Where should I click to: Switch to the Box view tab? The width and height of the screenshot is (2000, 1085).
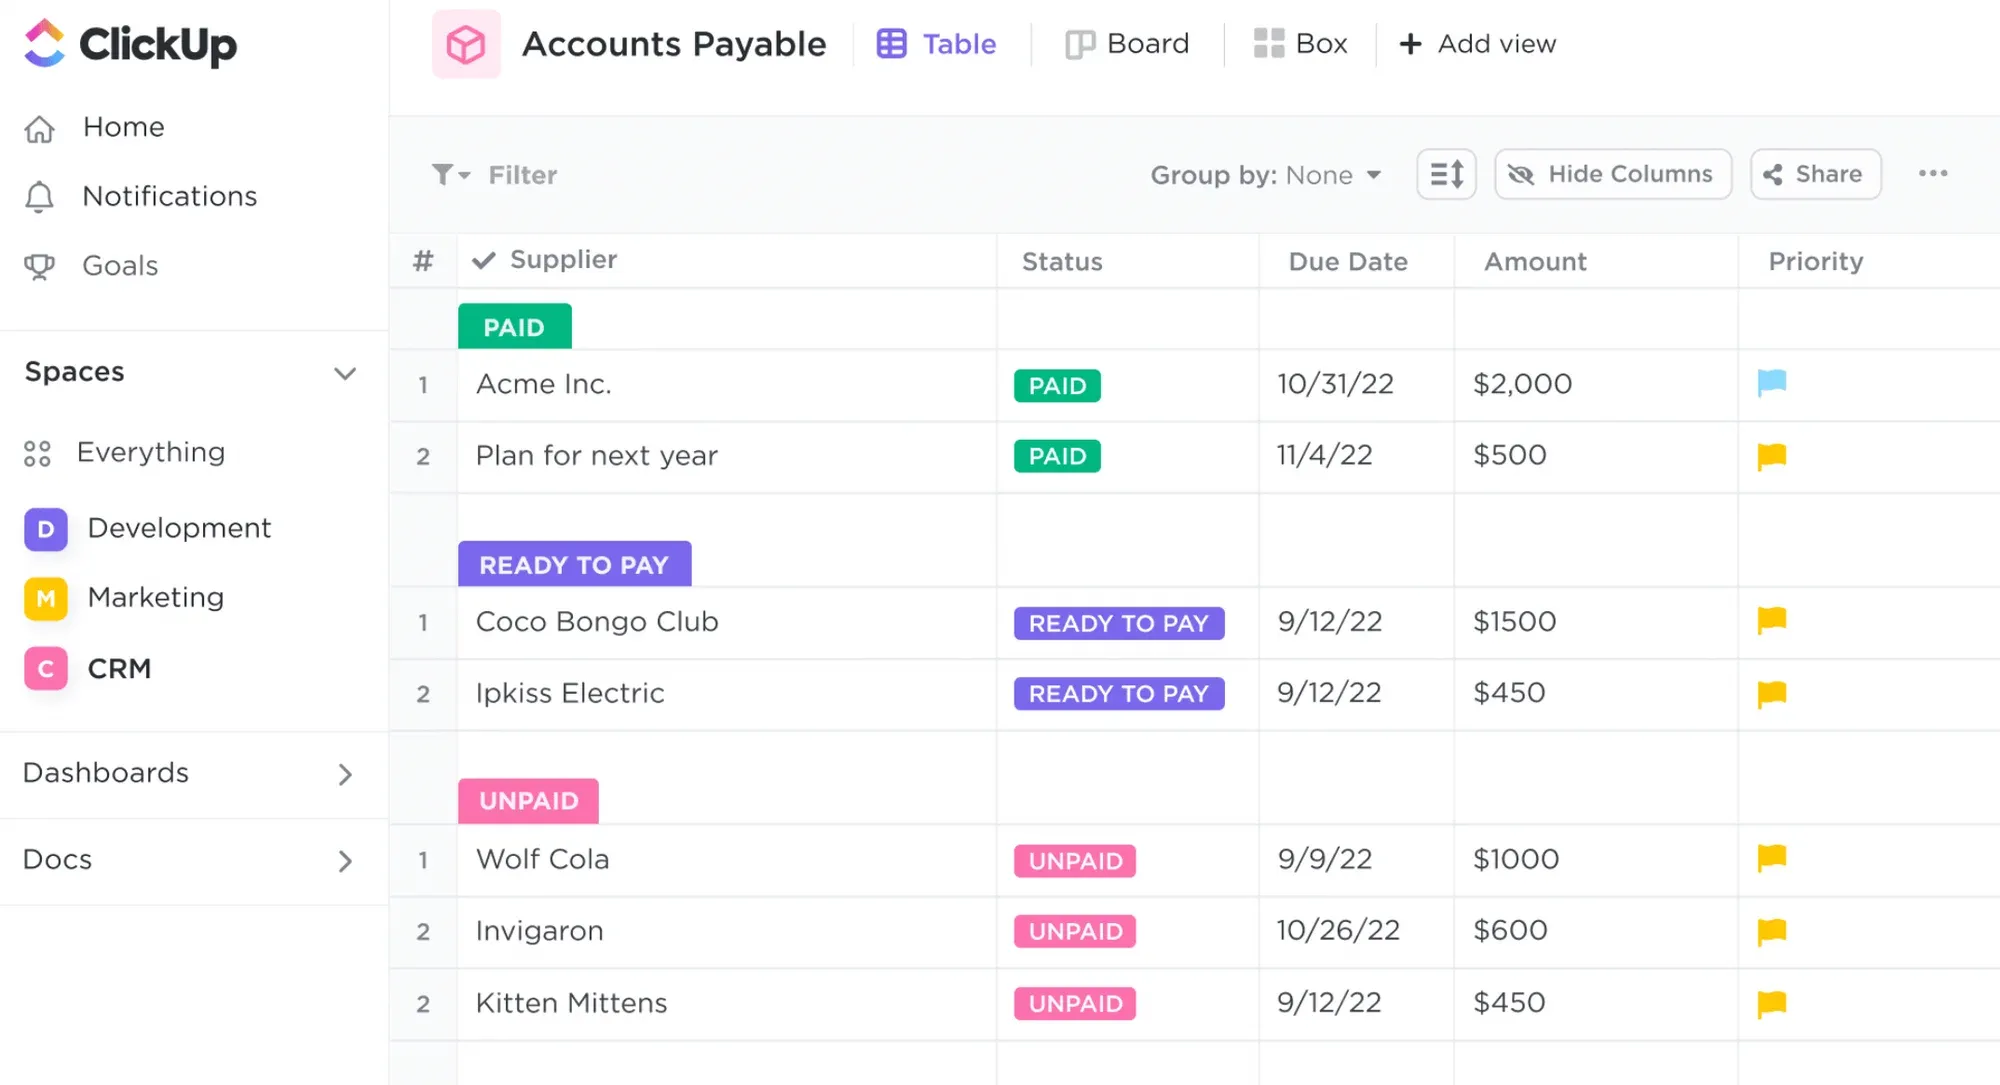[x=1300, y=44]
